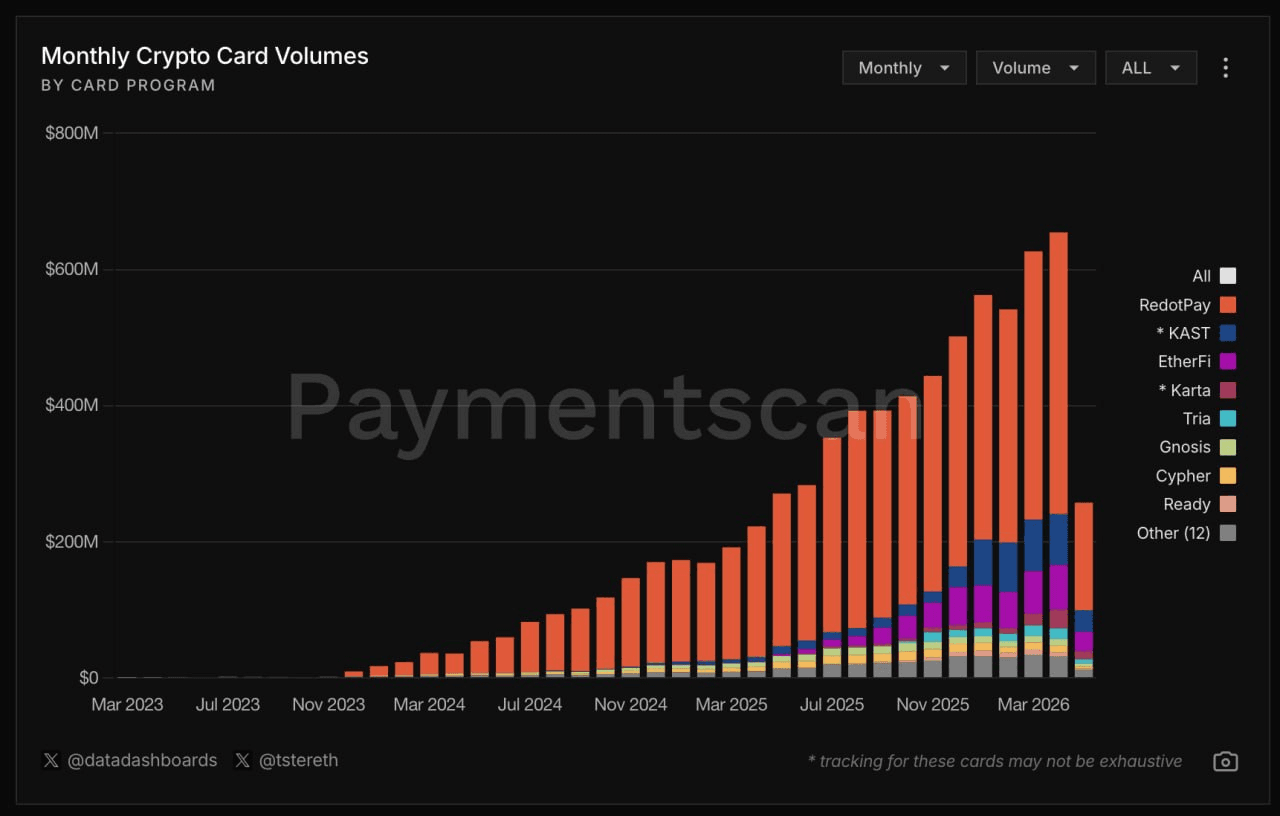This screenshot has height=816, width=1280.
Task: Open the Monthly interval dropdown
Action: pos(904,68)
